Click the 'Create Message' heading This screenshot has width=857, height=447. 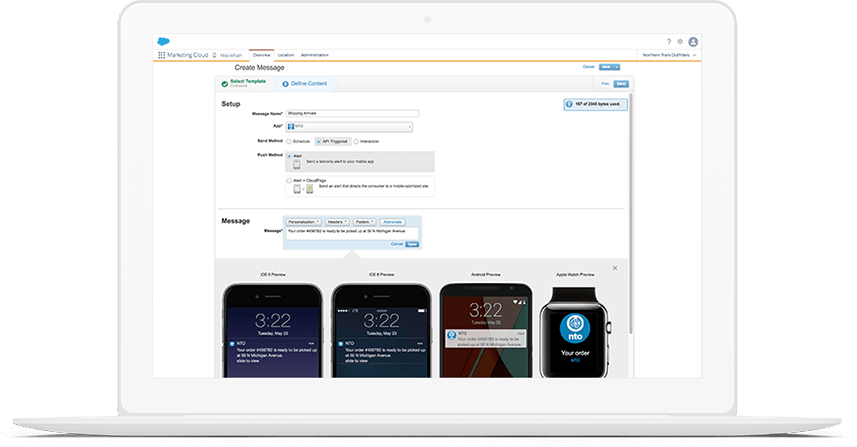click(x=260, y=68)
